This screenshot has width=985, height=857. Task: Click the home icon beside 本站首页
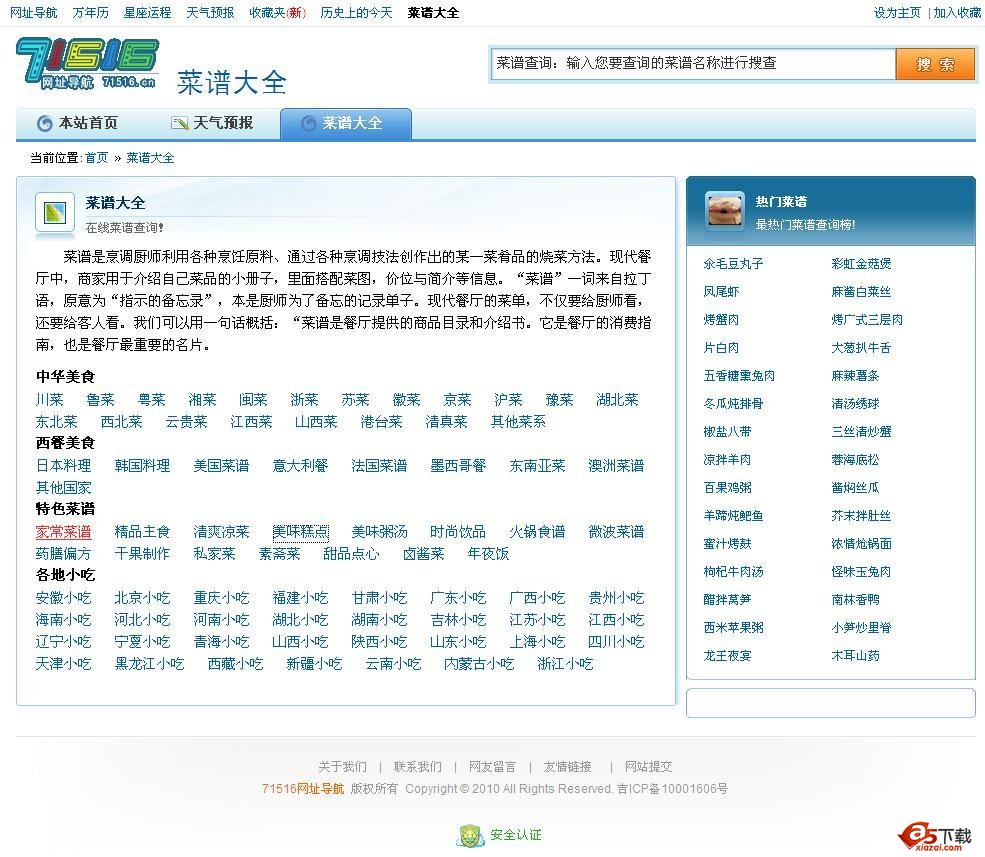point(44,124)
